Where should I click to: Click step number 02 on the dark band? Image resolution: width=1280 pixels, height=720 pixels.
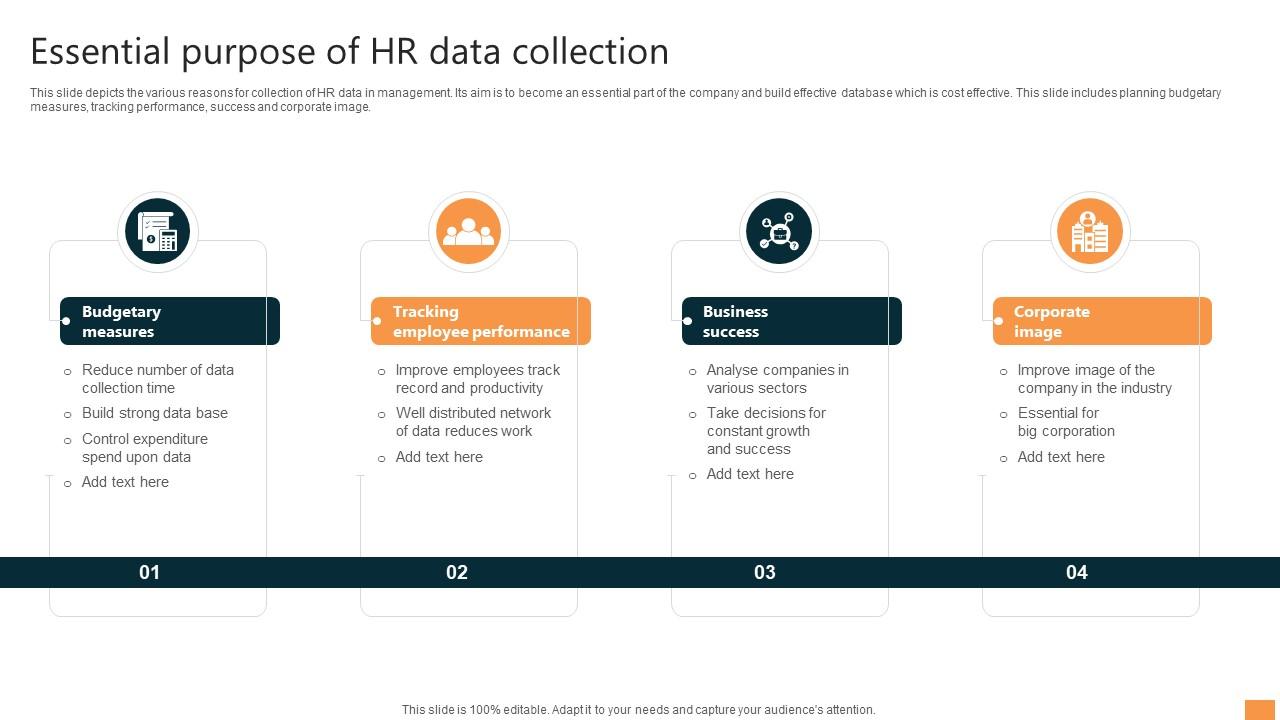pyautogui.click(x=457, y=572)
